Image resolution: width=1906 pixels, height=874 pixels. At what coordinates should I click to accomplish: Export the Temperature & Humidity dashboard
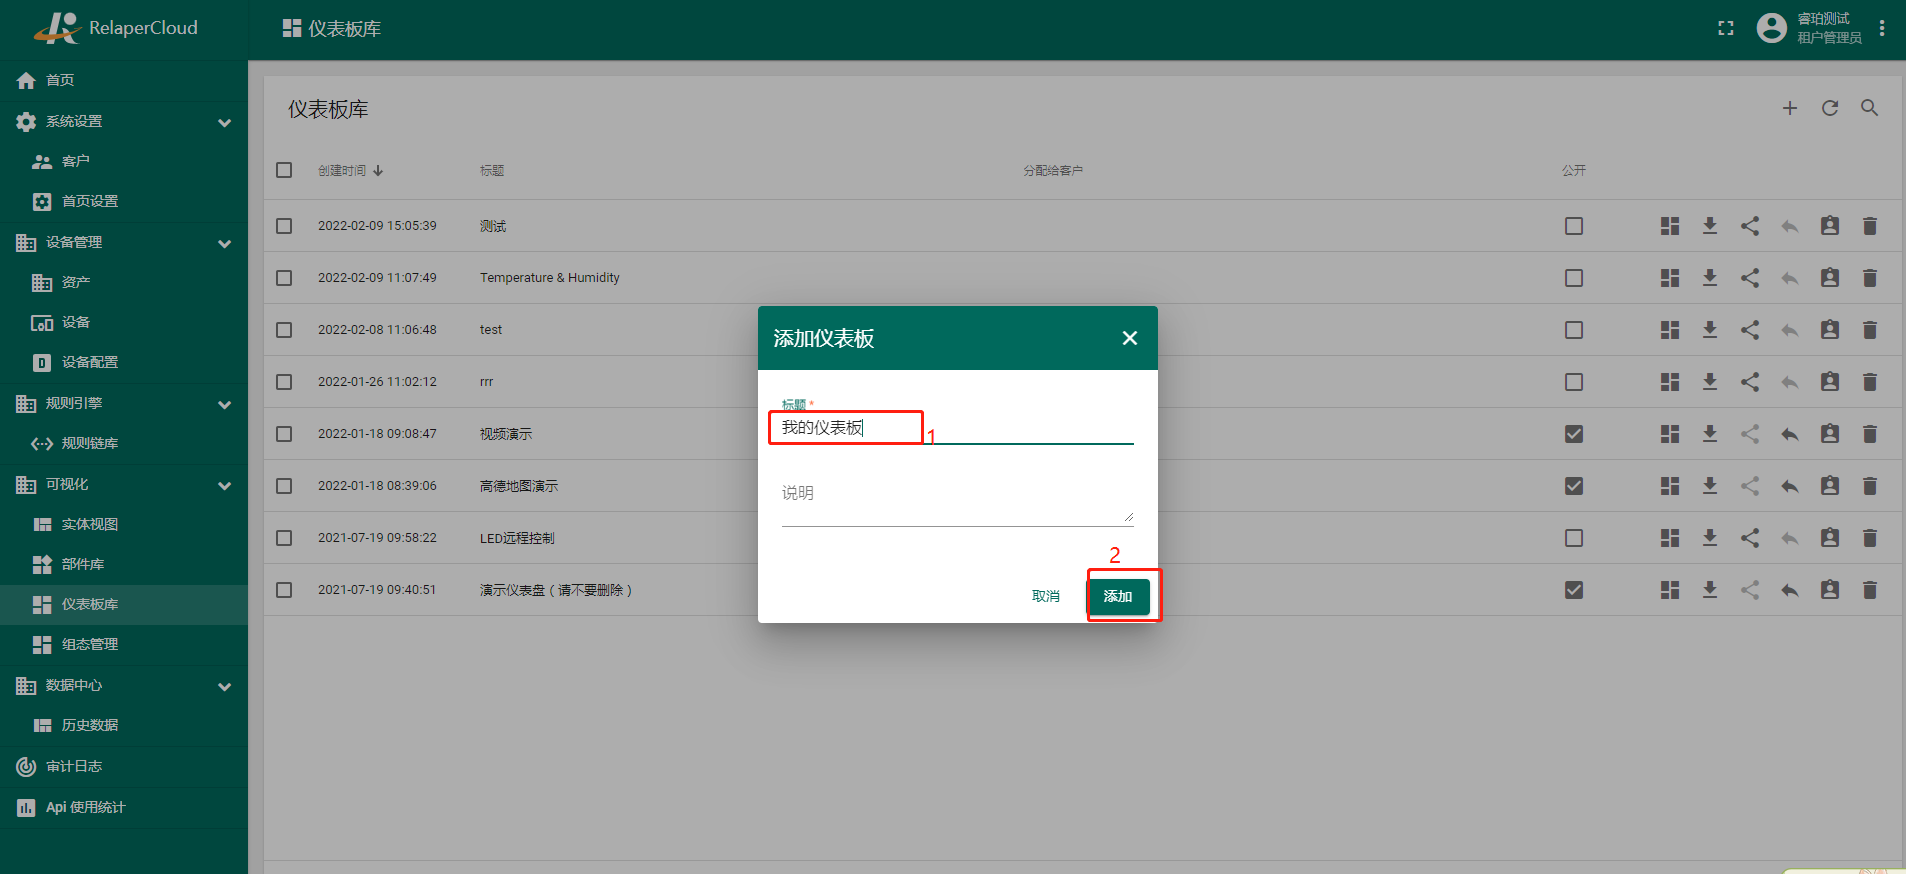click(x=1710, y=278)
